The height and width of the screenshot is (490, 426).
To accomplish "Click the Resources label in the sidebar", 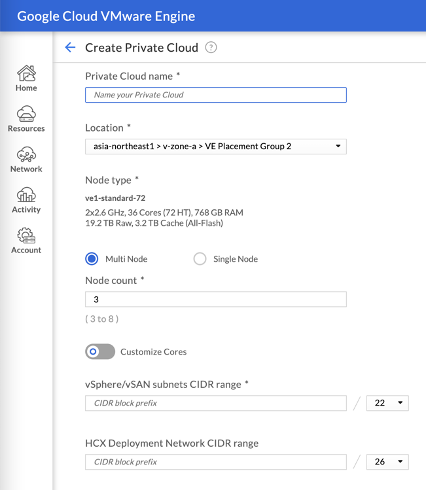I will (26, 128).
